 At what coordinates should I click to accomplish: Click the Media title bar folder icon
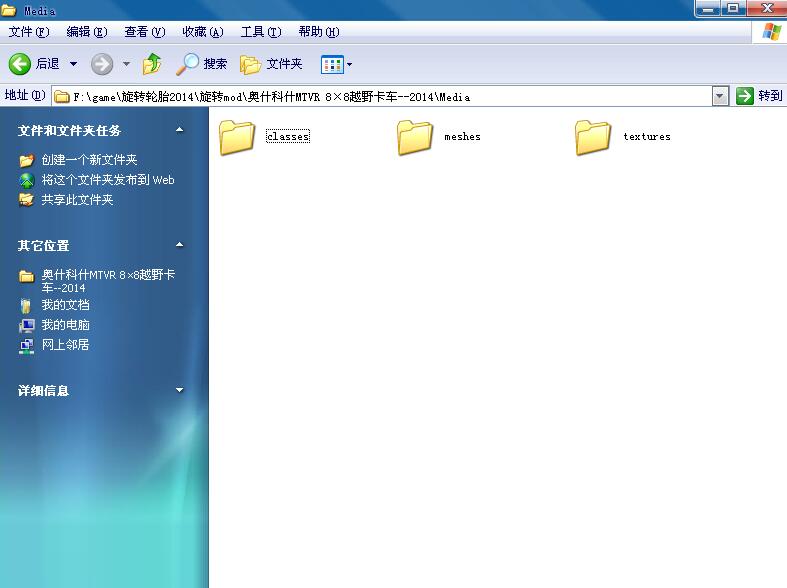click(8, 10)
